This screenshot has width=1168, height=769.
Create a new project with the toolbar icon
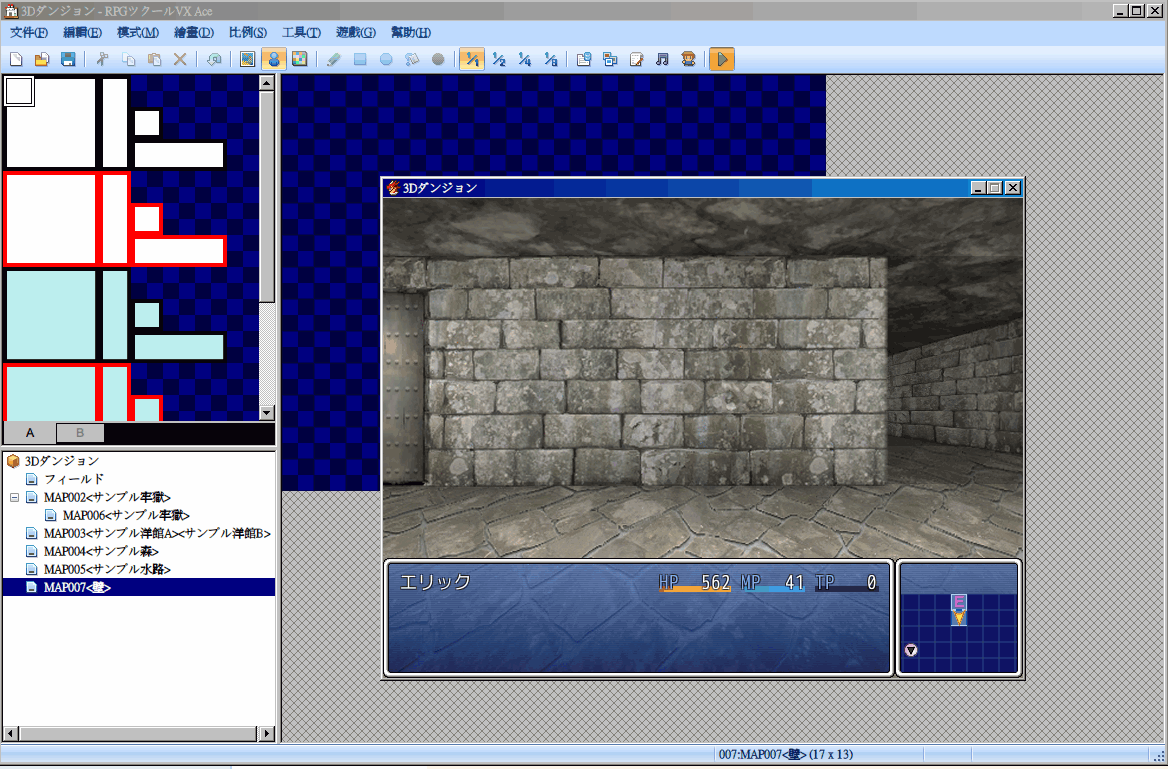(16, 60)
